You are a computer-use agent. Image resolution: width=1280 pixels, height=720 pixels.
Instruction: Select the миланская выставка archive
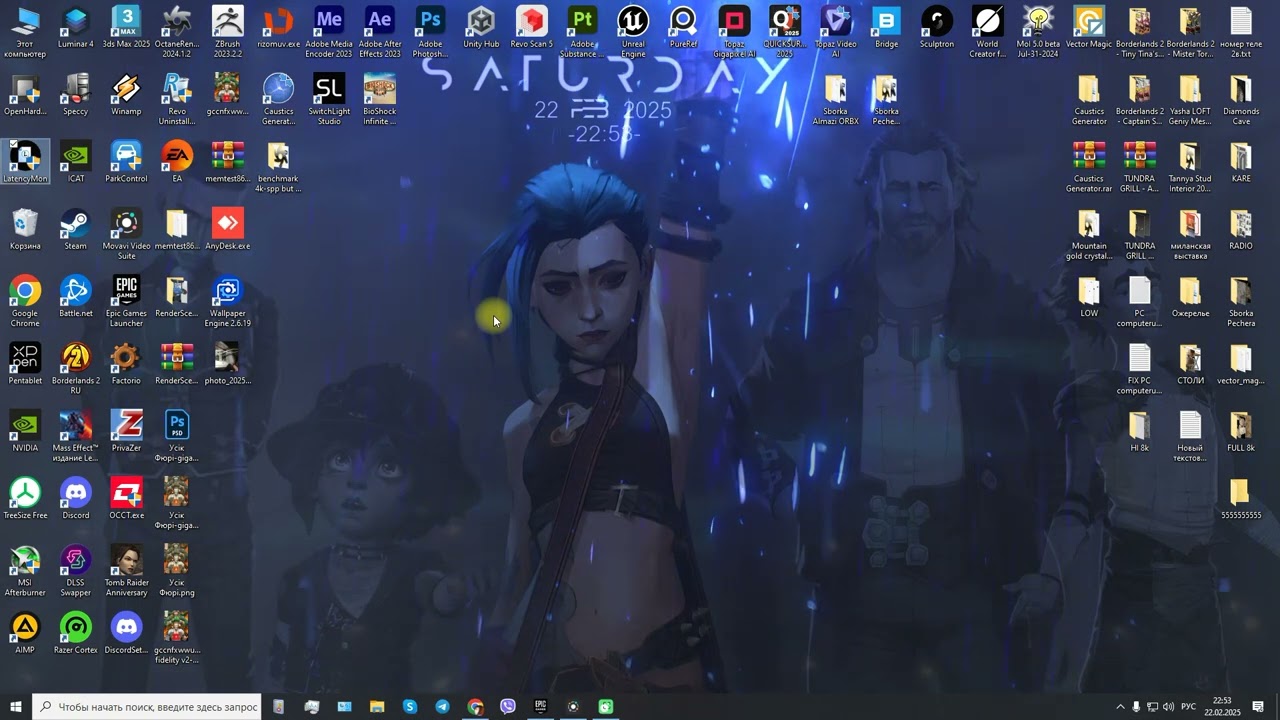click(1190, 234)
